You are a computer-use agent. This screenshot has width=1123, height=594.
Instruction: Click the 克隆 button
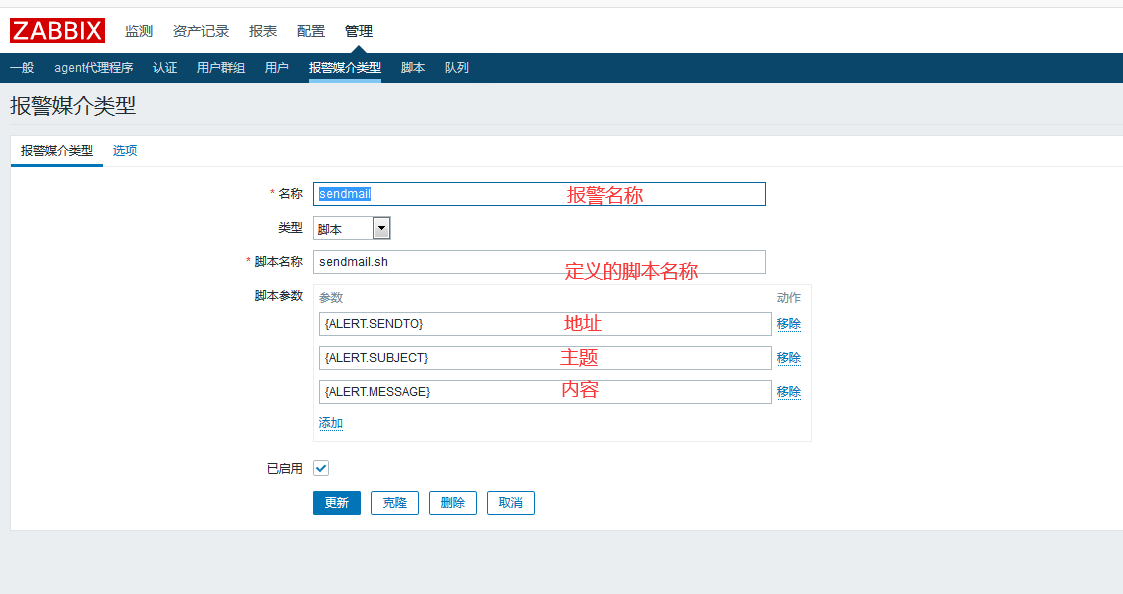(x=395, y=503)
